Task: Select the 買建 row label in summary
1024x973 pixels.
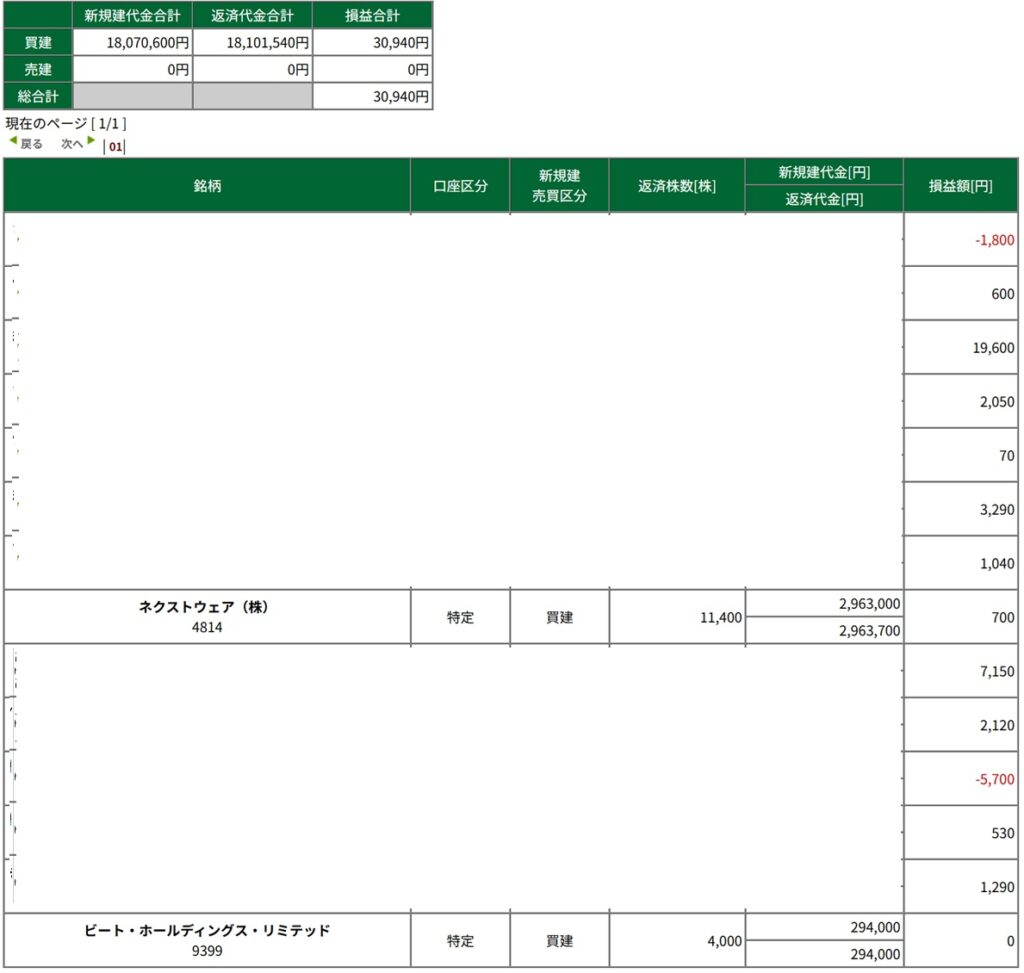Action: (x=37, y=43)
